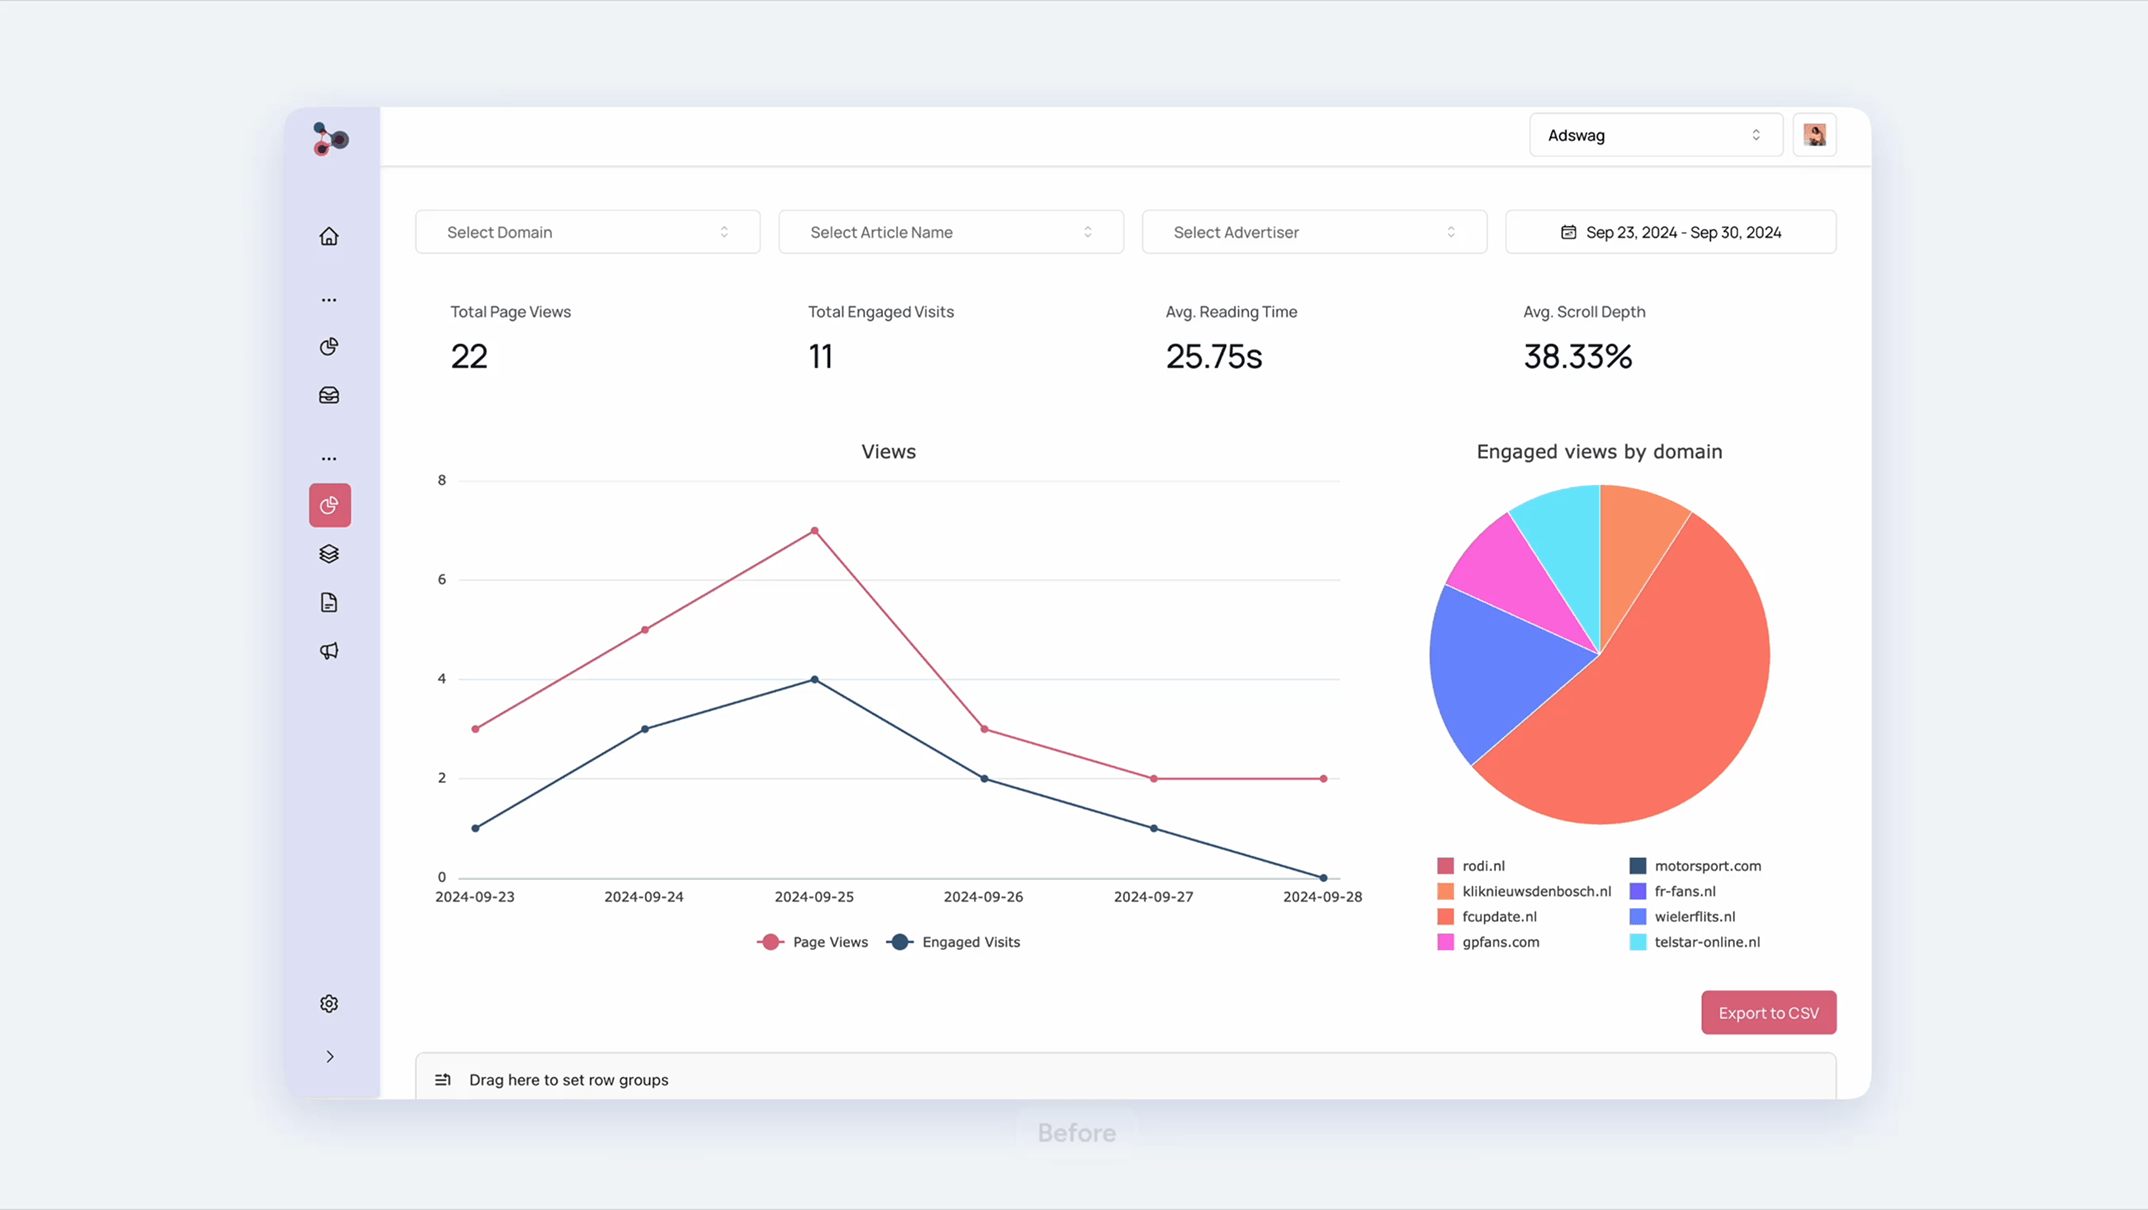Open the Sep 23 - Sep 30 date picker
The width and height of the screenshot is (2148, 1210).
click(1670, 232)
